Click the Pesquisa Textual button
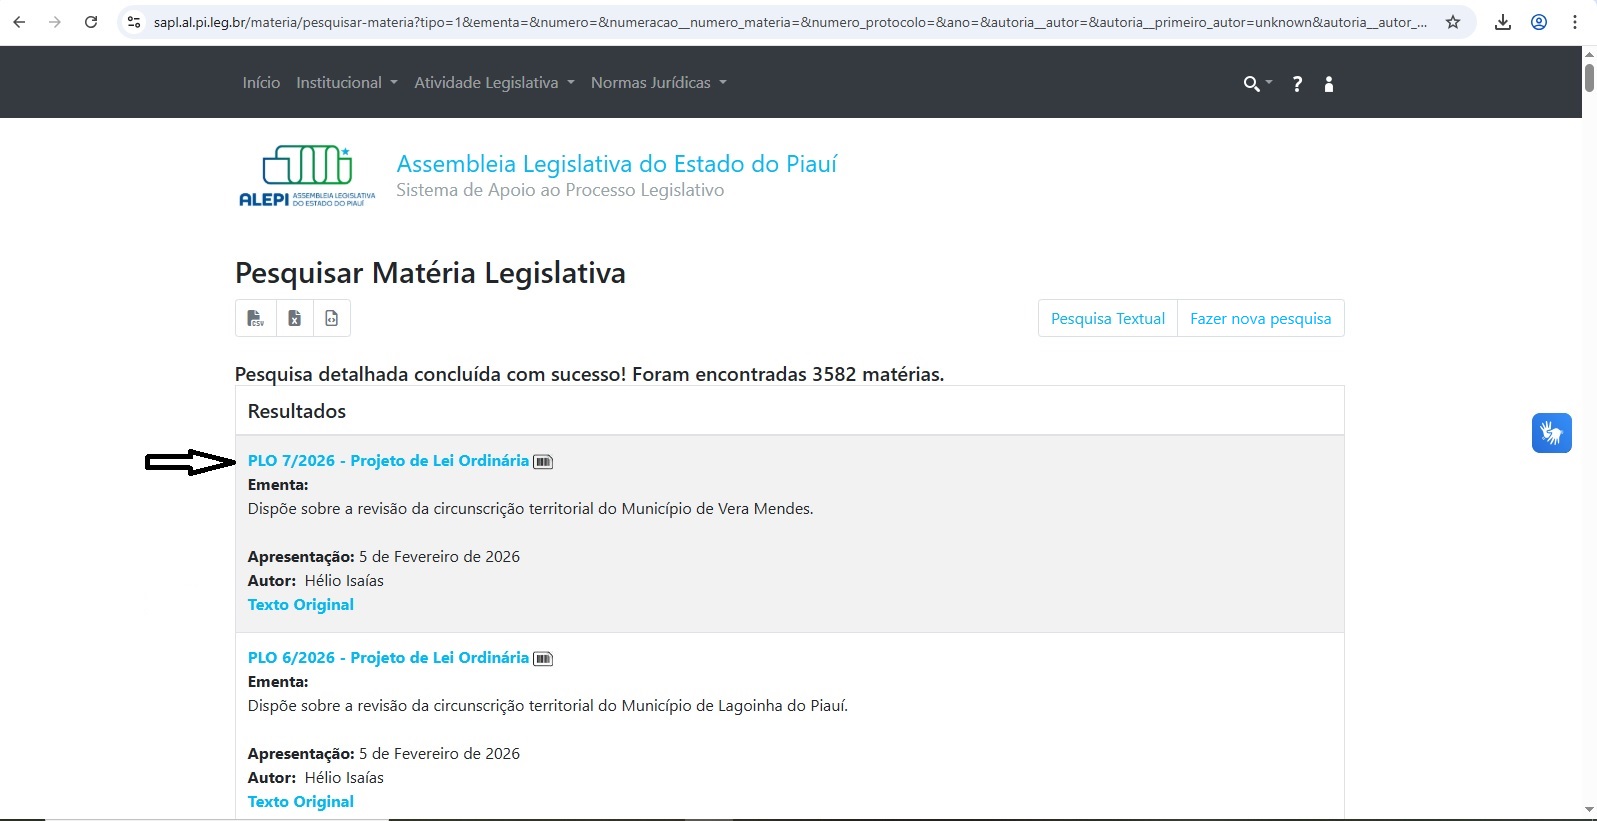The height and width of the screenshot is (821, 1597). coord(1107,318)
